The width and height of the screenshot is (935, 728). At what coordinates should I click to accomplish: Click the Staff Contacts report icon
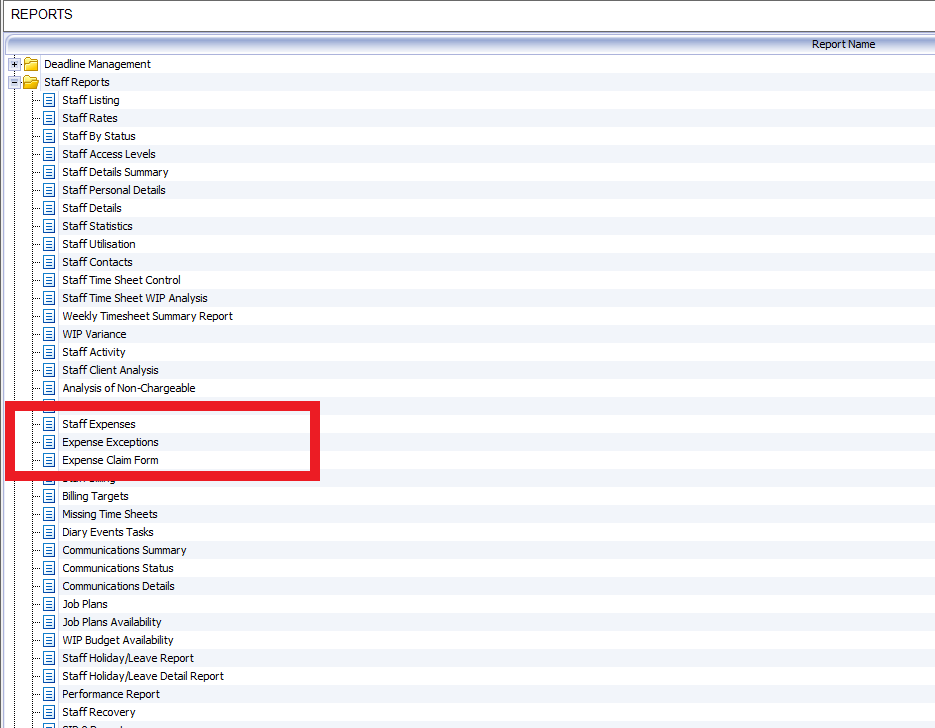click(49, 262)
